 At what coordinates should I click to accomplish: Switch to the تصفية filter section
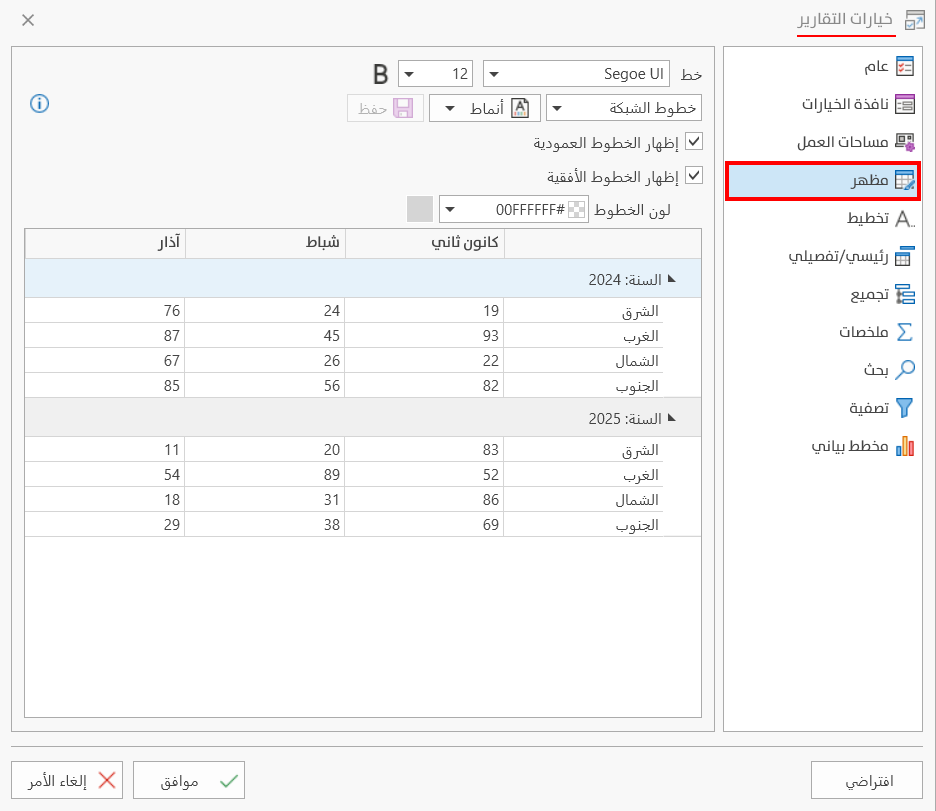904,408
